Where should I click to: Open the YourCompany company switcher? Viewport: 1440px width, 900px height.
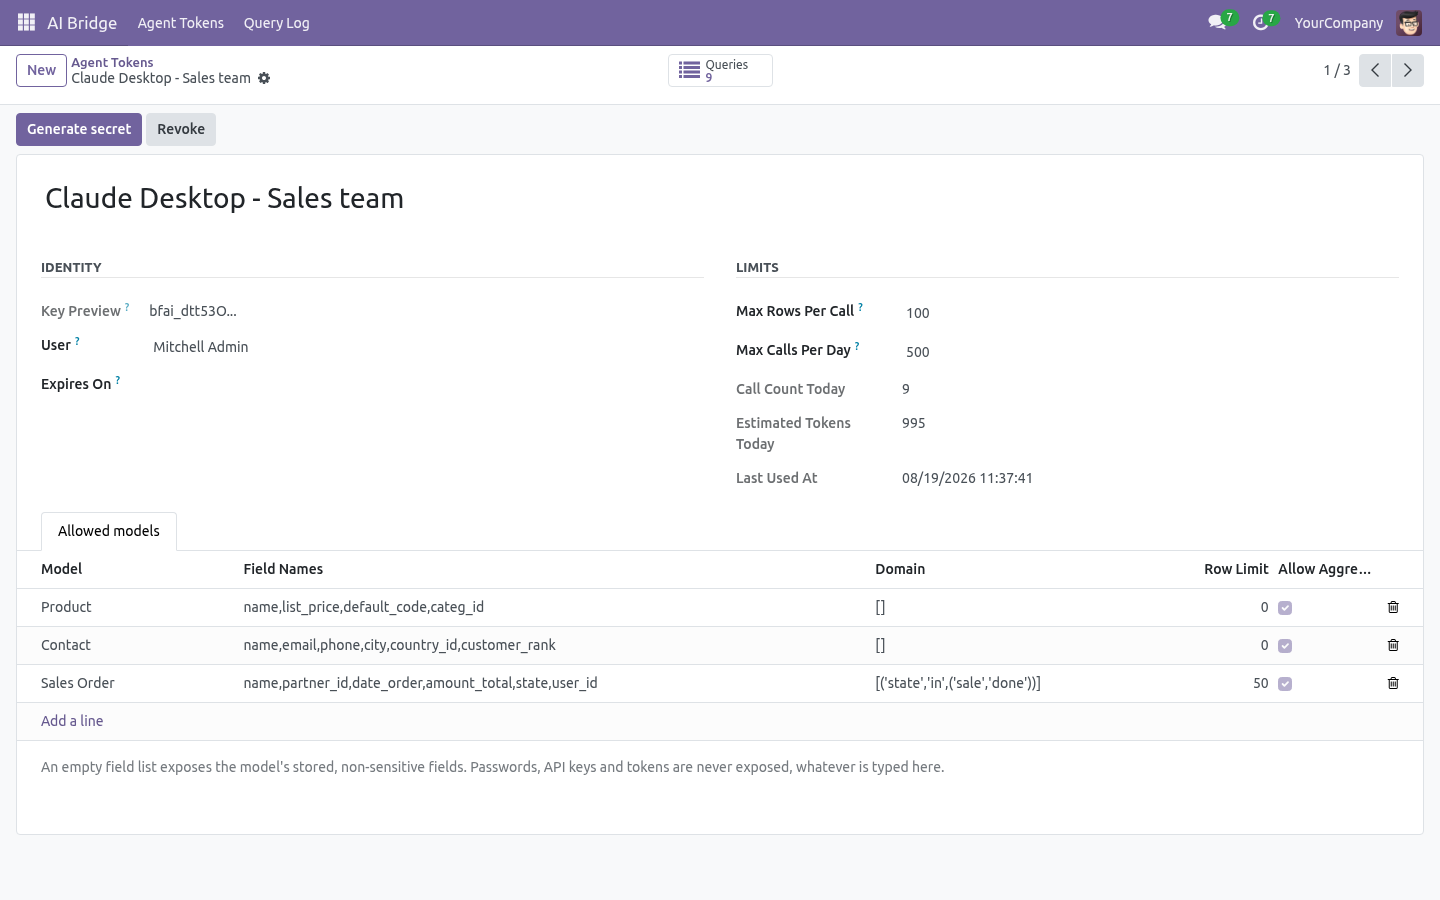click(1338, 22)
